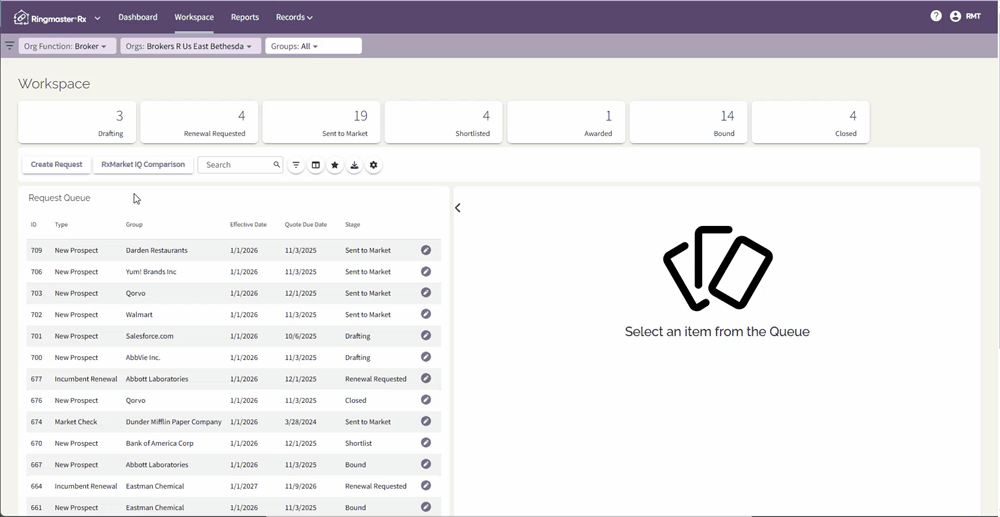Filter by the Awarded stage card
Screen dimensions: 1000x517
click(566, 122)
